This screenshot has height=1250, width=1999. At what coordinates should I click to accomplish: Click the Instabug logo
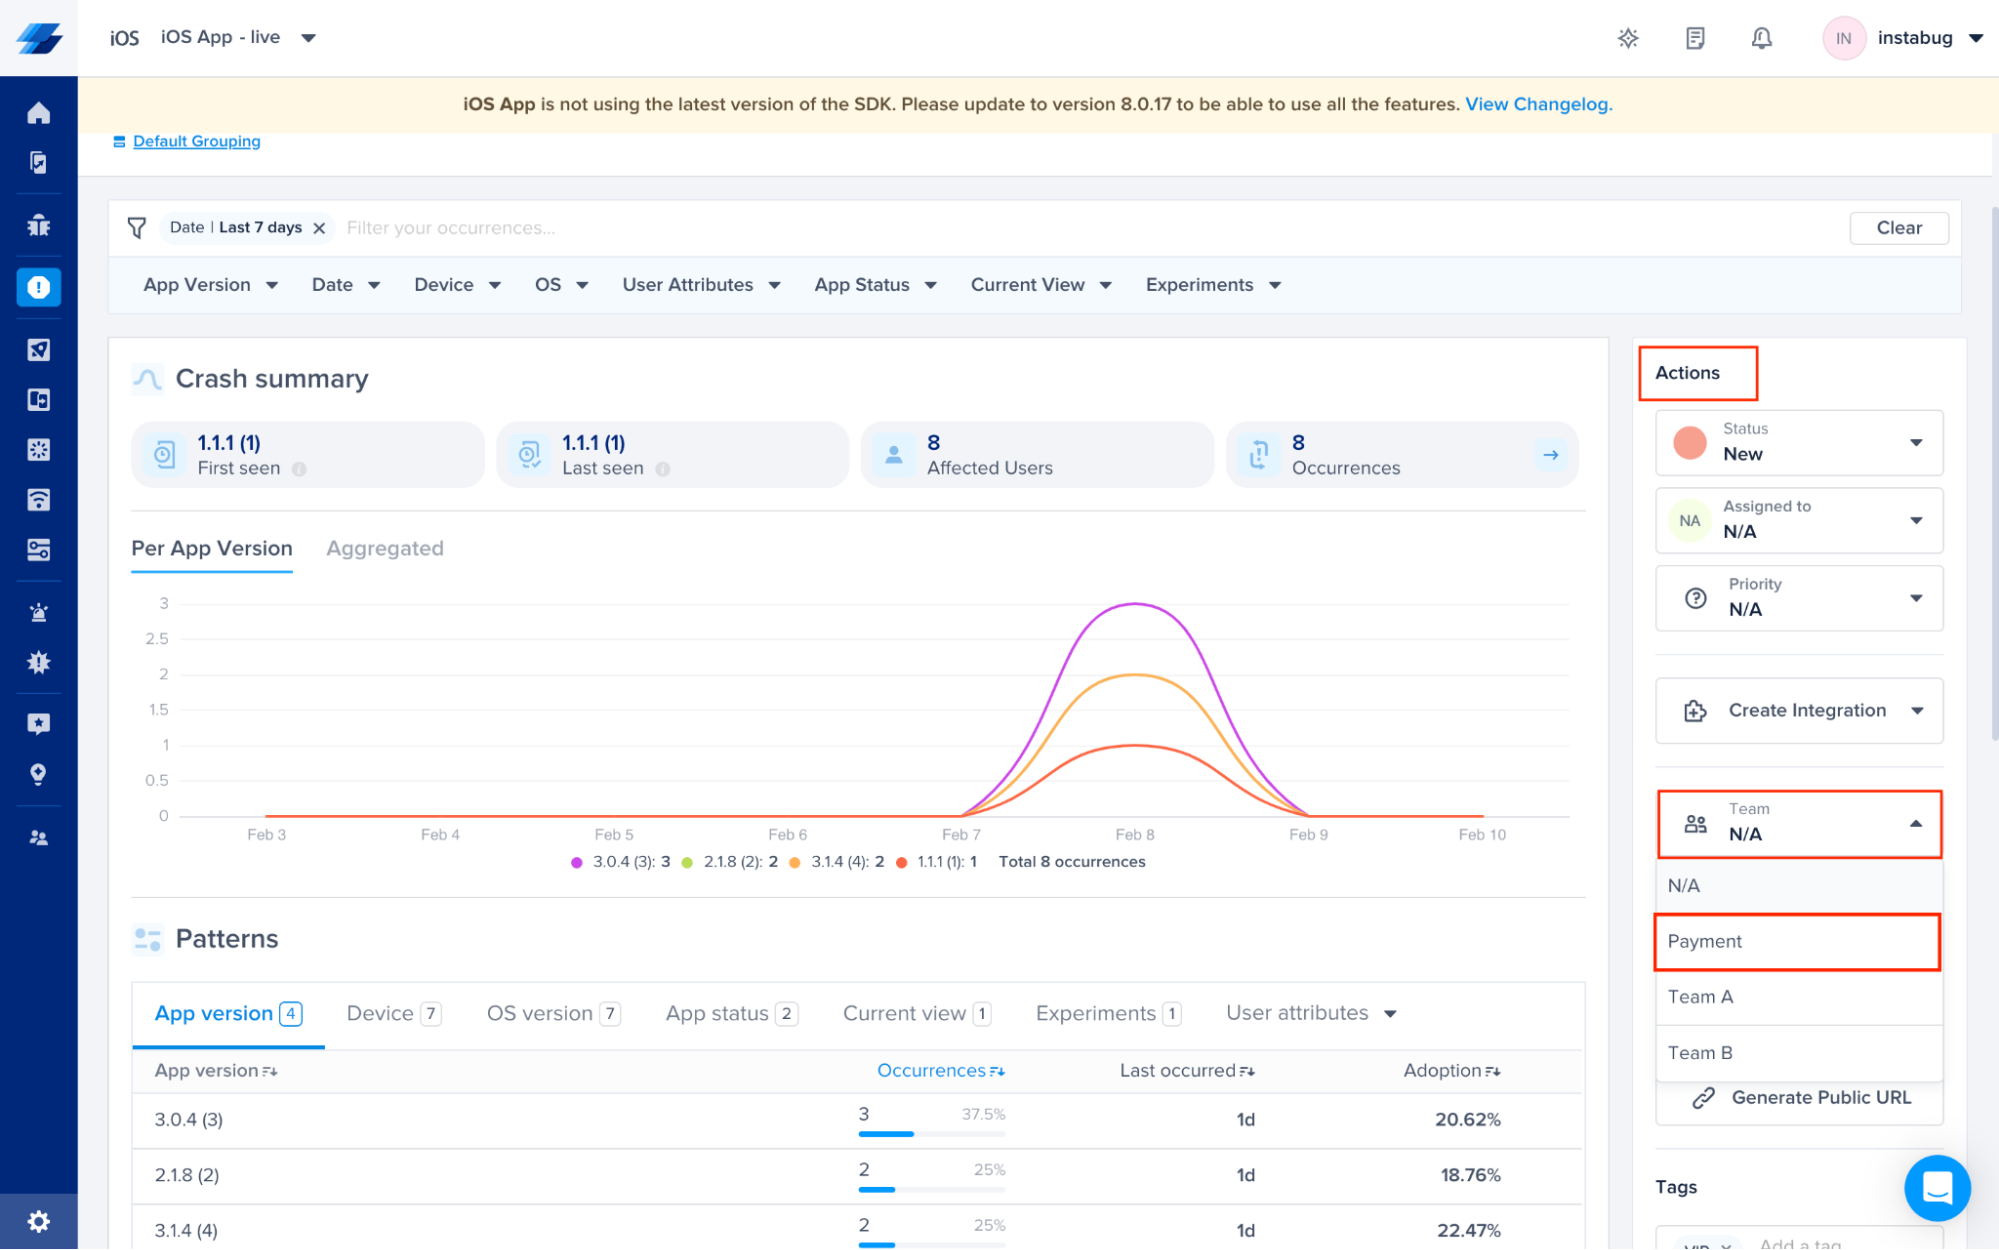point(39,38)
